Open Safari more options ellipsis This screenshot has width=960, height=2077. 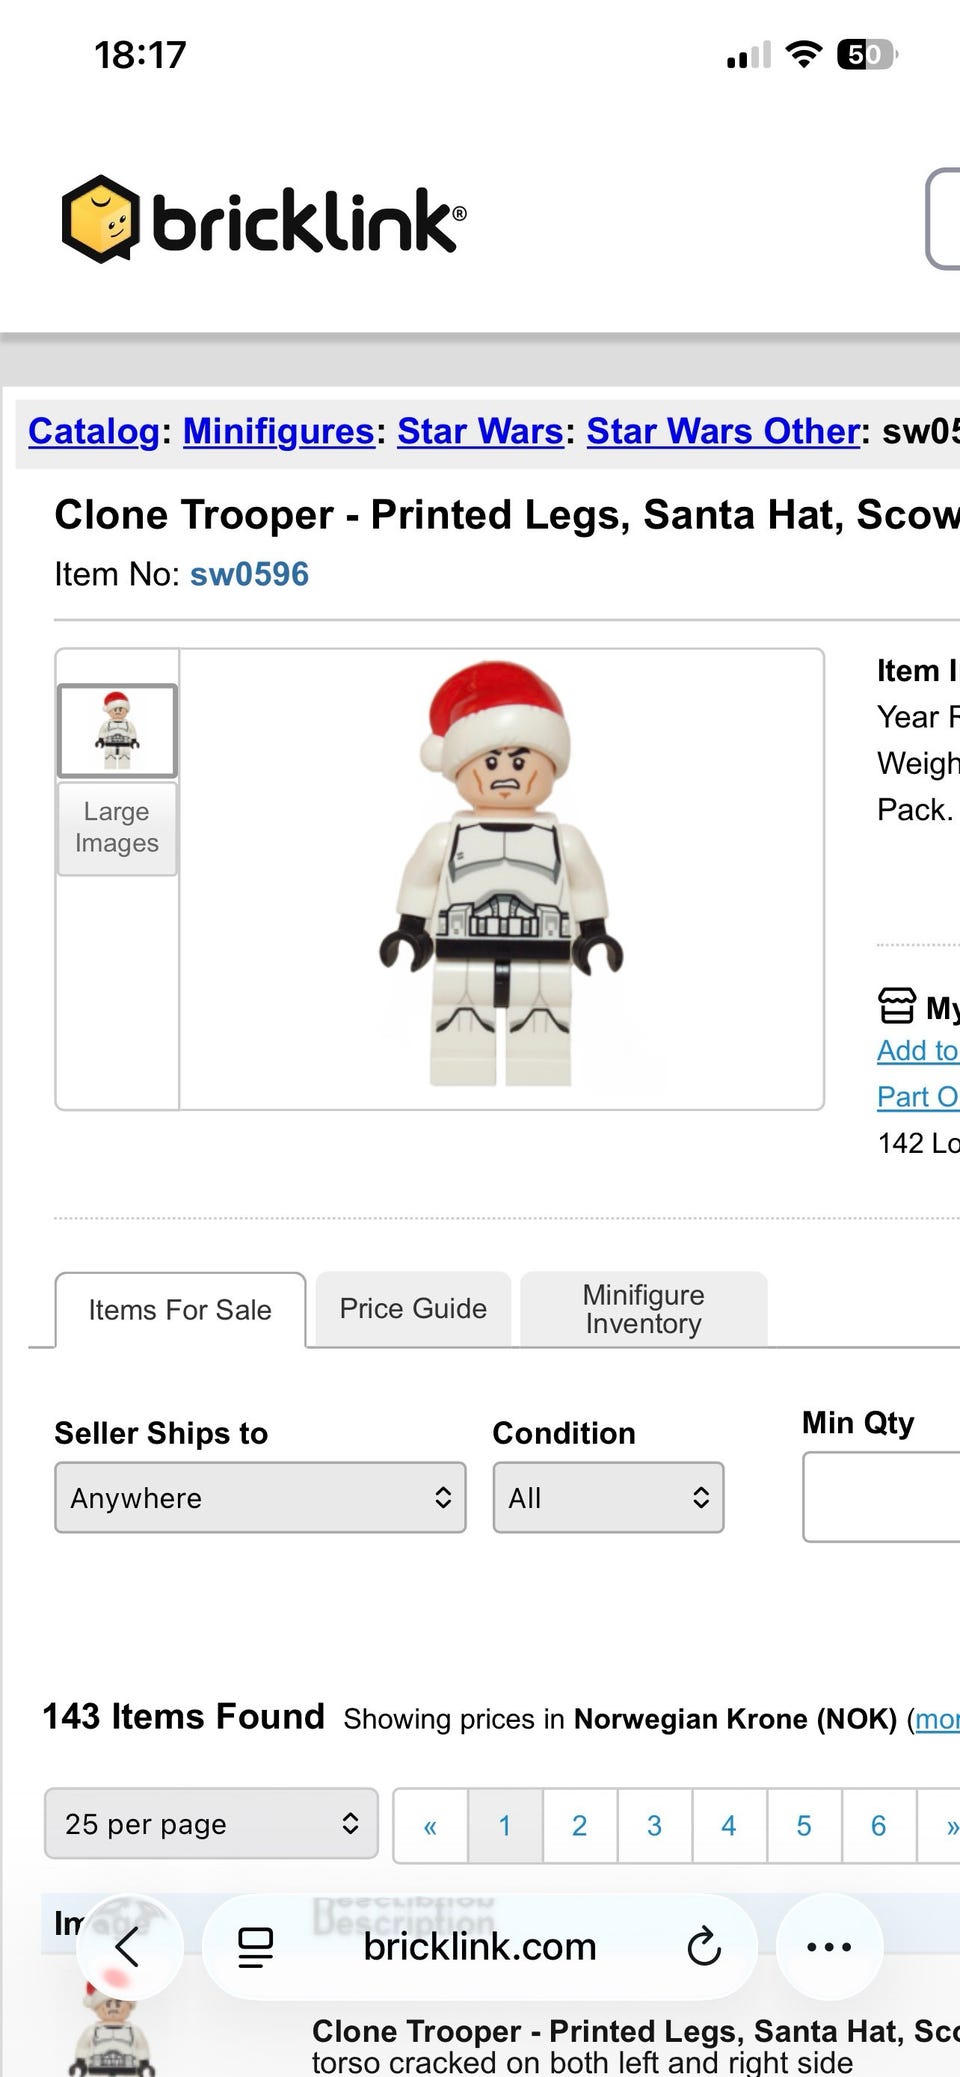[x=829, y=1947]
